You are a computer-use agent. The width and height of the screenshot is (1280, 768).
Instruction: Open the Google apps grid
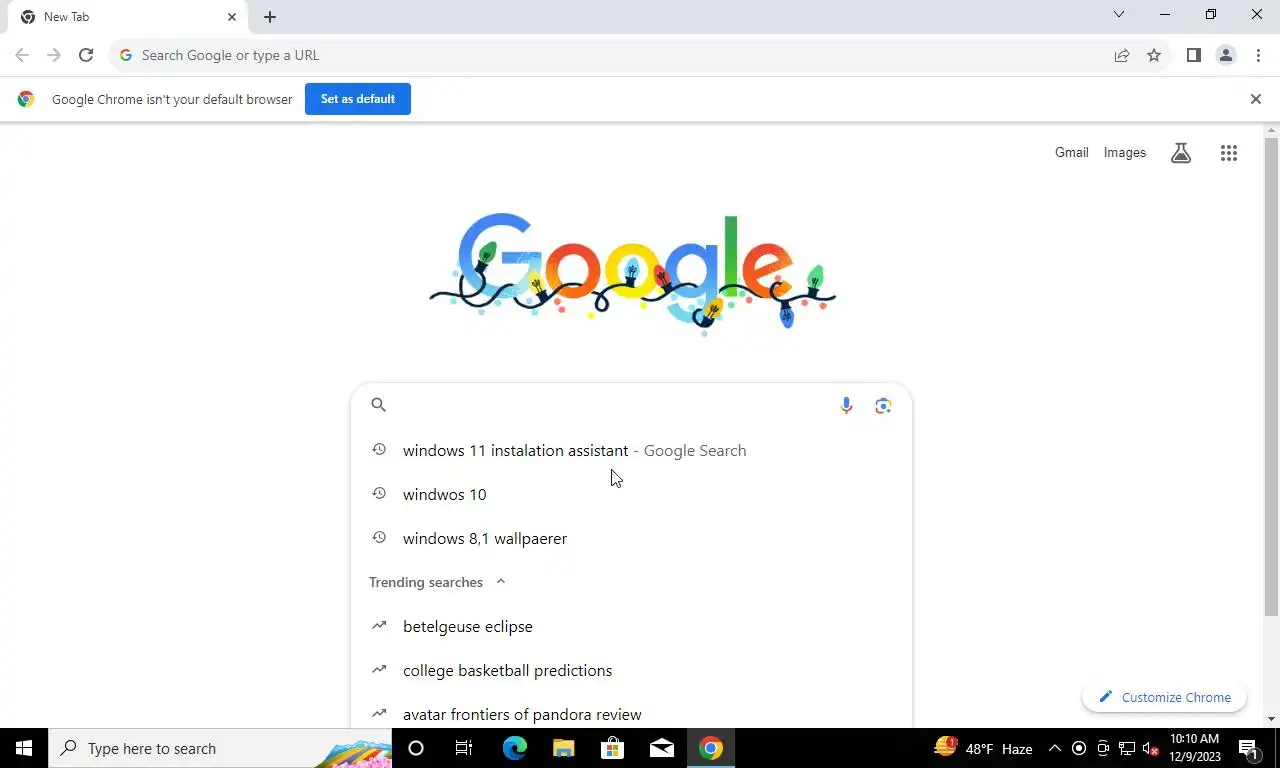pos(1229,153)
